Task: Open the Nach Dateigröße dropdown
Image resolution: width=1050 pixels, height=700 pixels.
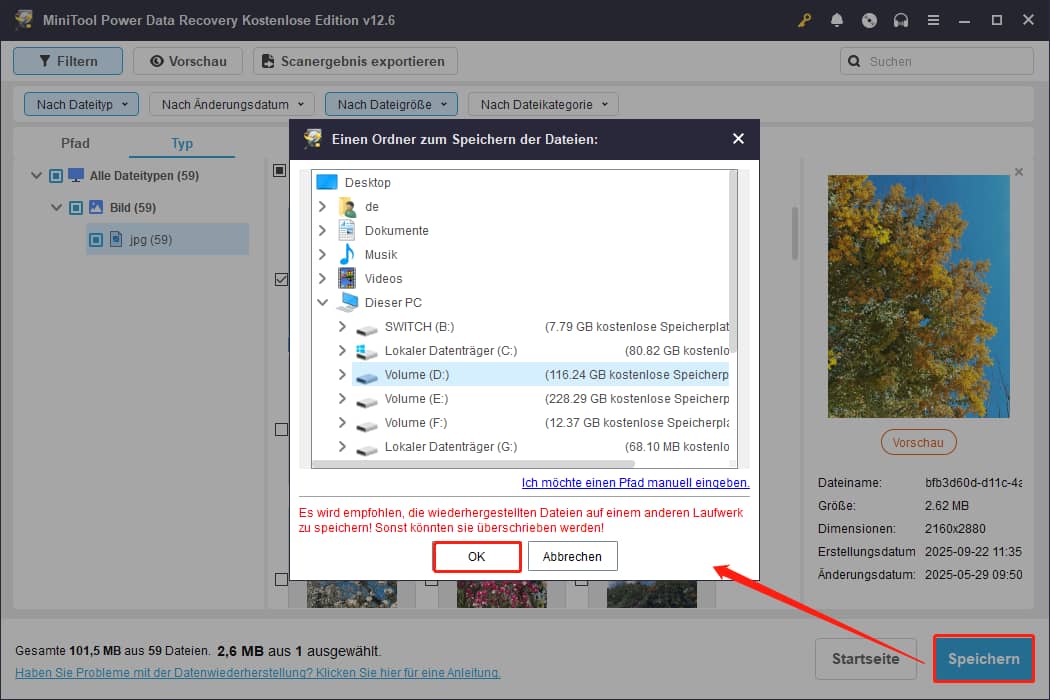Action: pyautogui.click(x=390, y=103)
